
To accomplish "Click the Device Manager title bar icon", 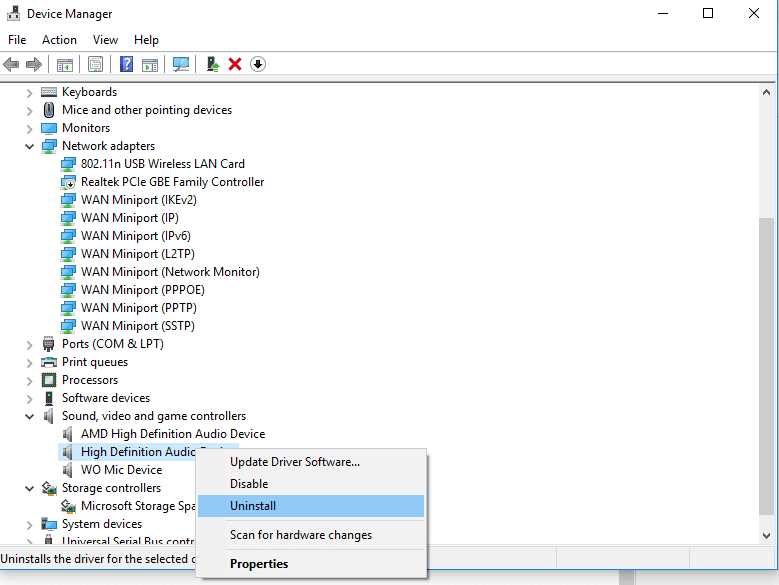I will click(x=13, y=13).
